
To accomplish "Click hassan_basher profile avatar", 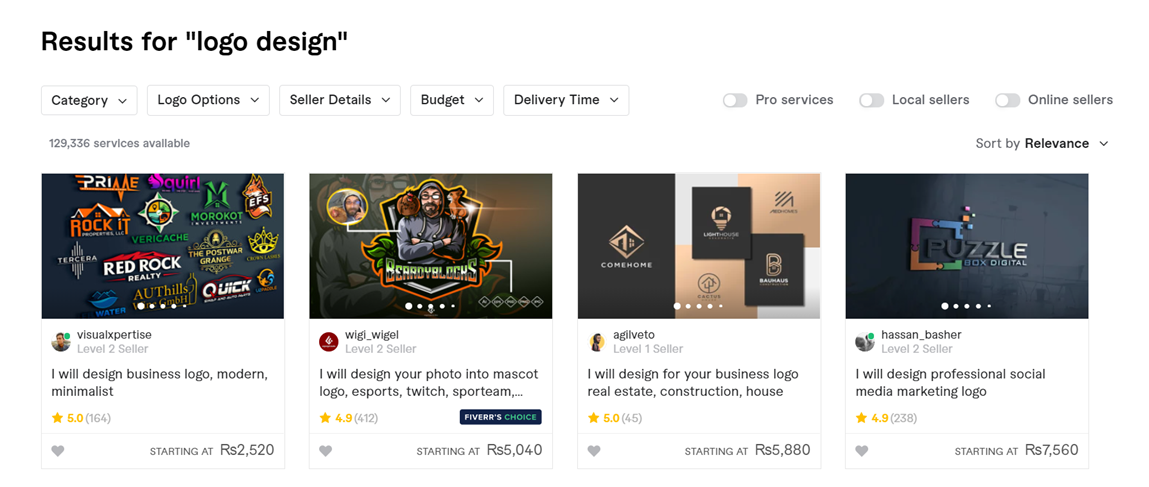I will pyautogui.click(x=865, y=342).
